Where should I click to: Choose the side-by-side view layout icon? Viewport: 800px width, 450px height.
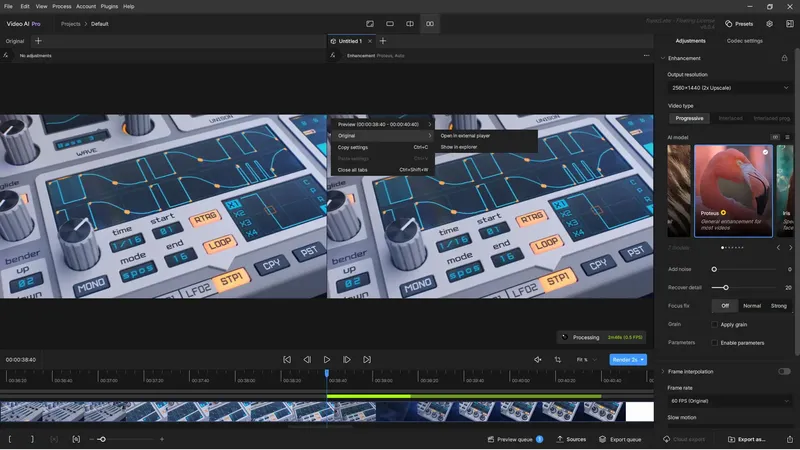click(430, 24)
